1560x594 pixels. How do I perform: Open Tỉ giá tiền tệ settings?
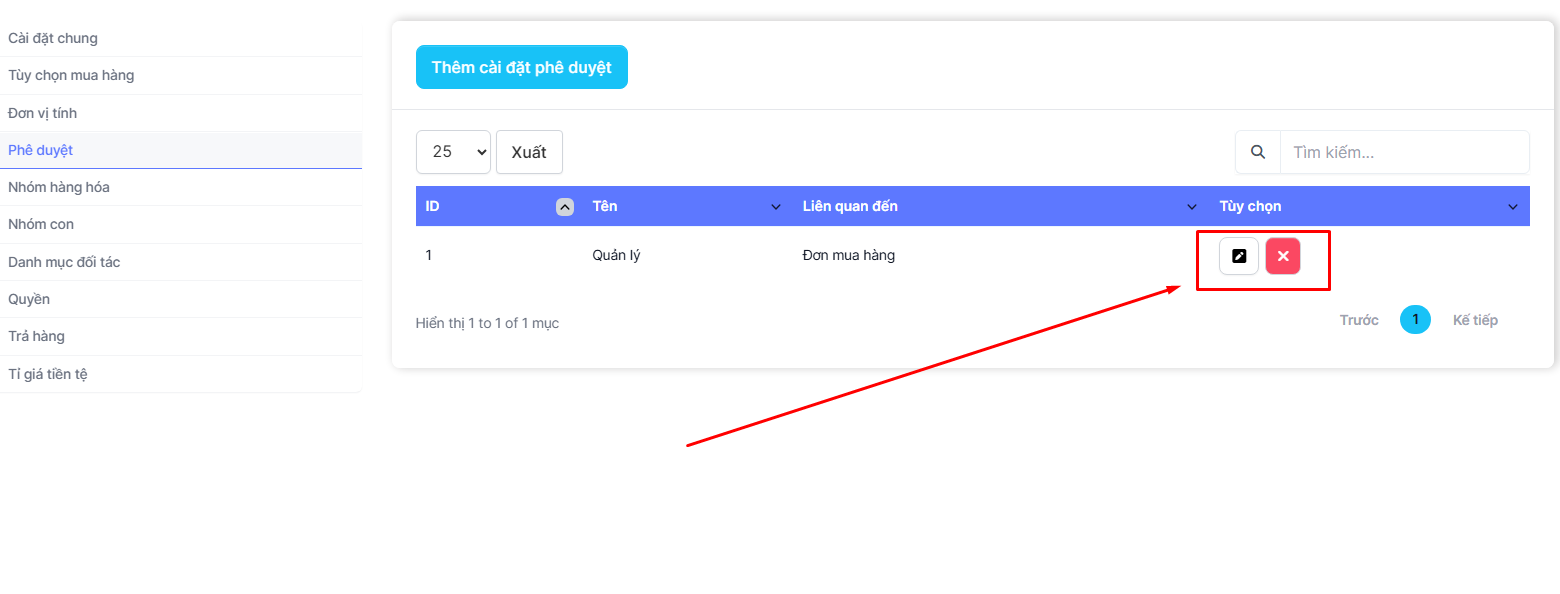(48, 374)
